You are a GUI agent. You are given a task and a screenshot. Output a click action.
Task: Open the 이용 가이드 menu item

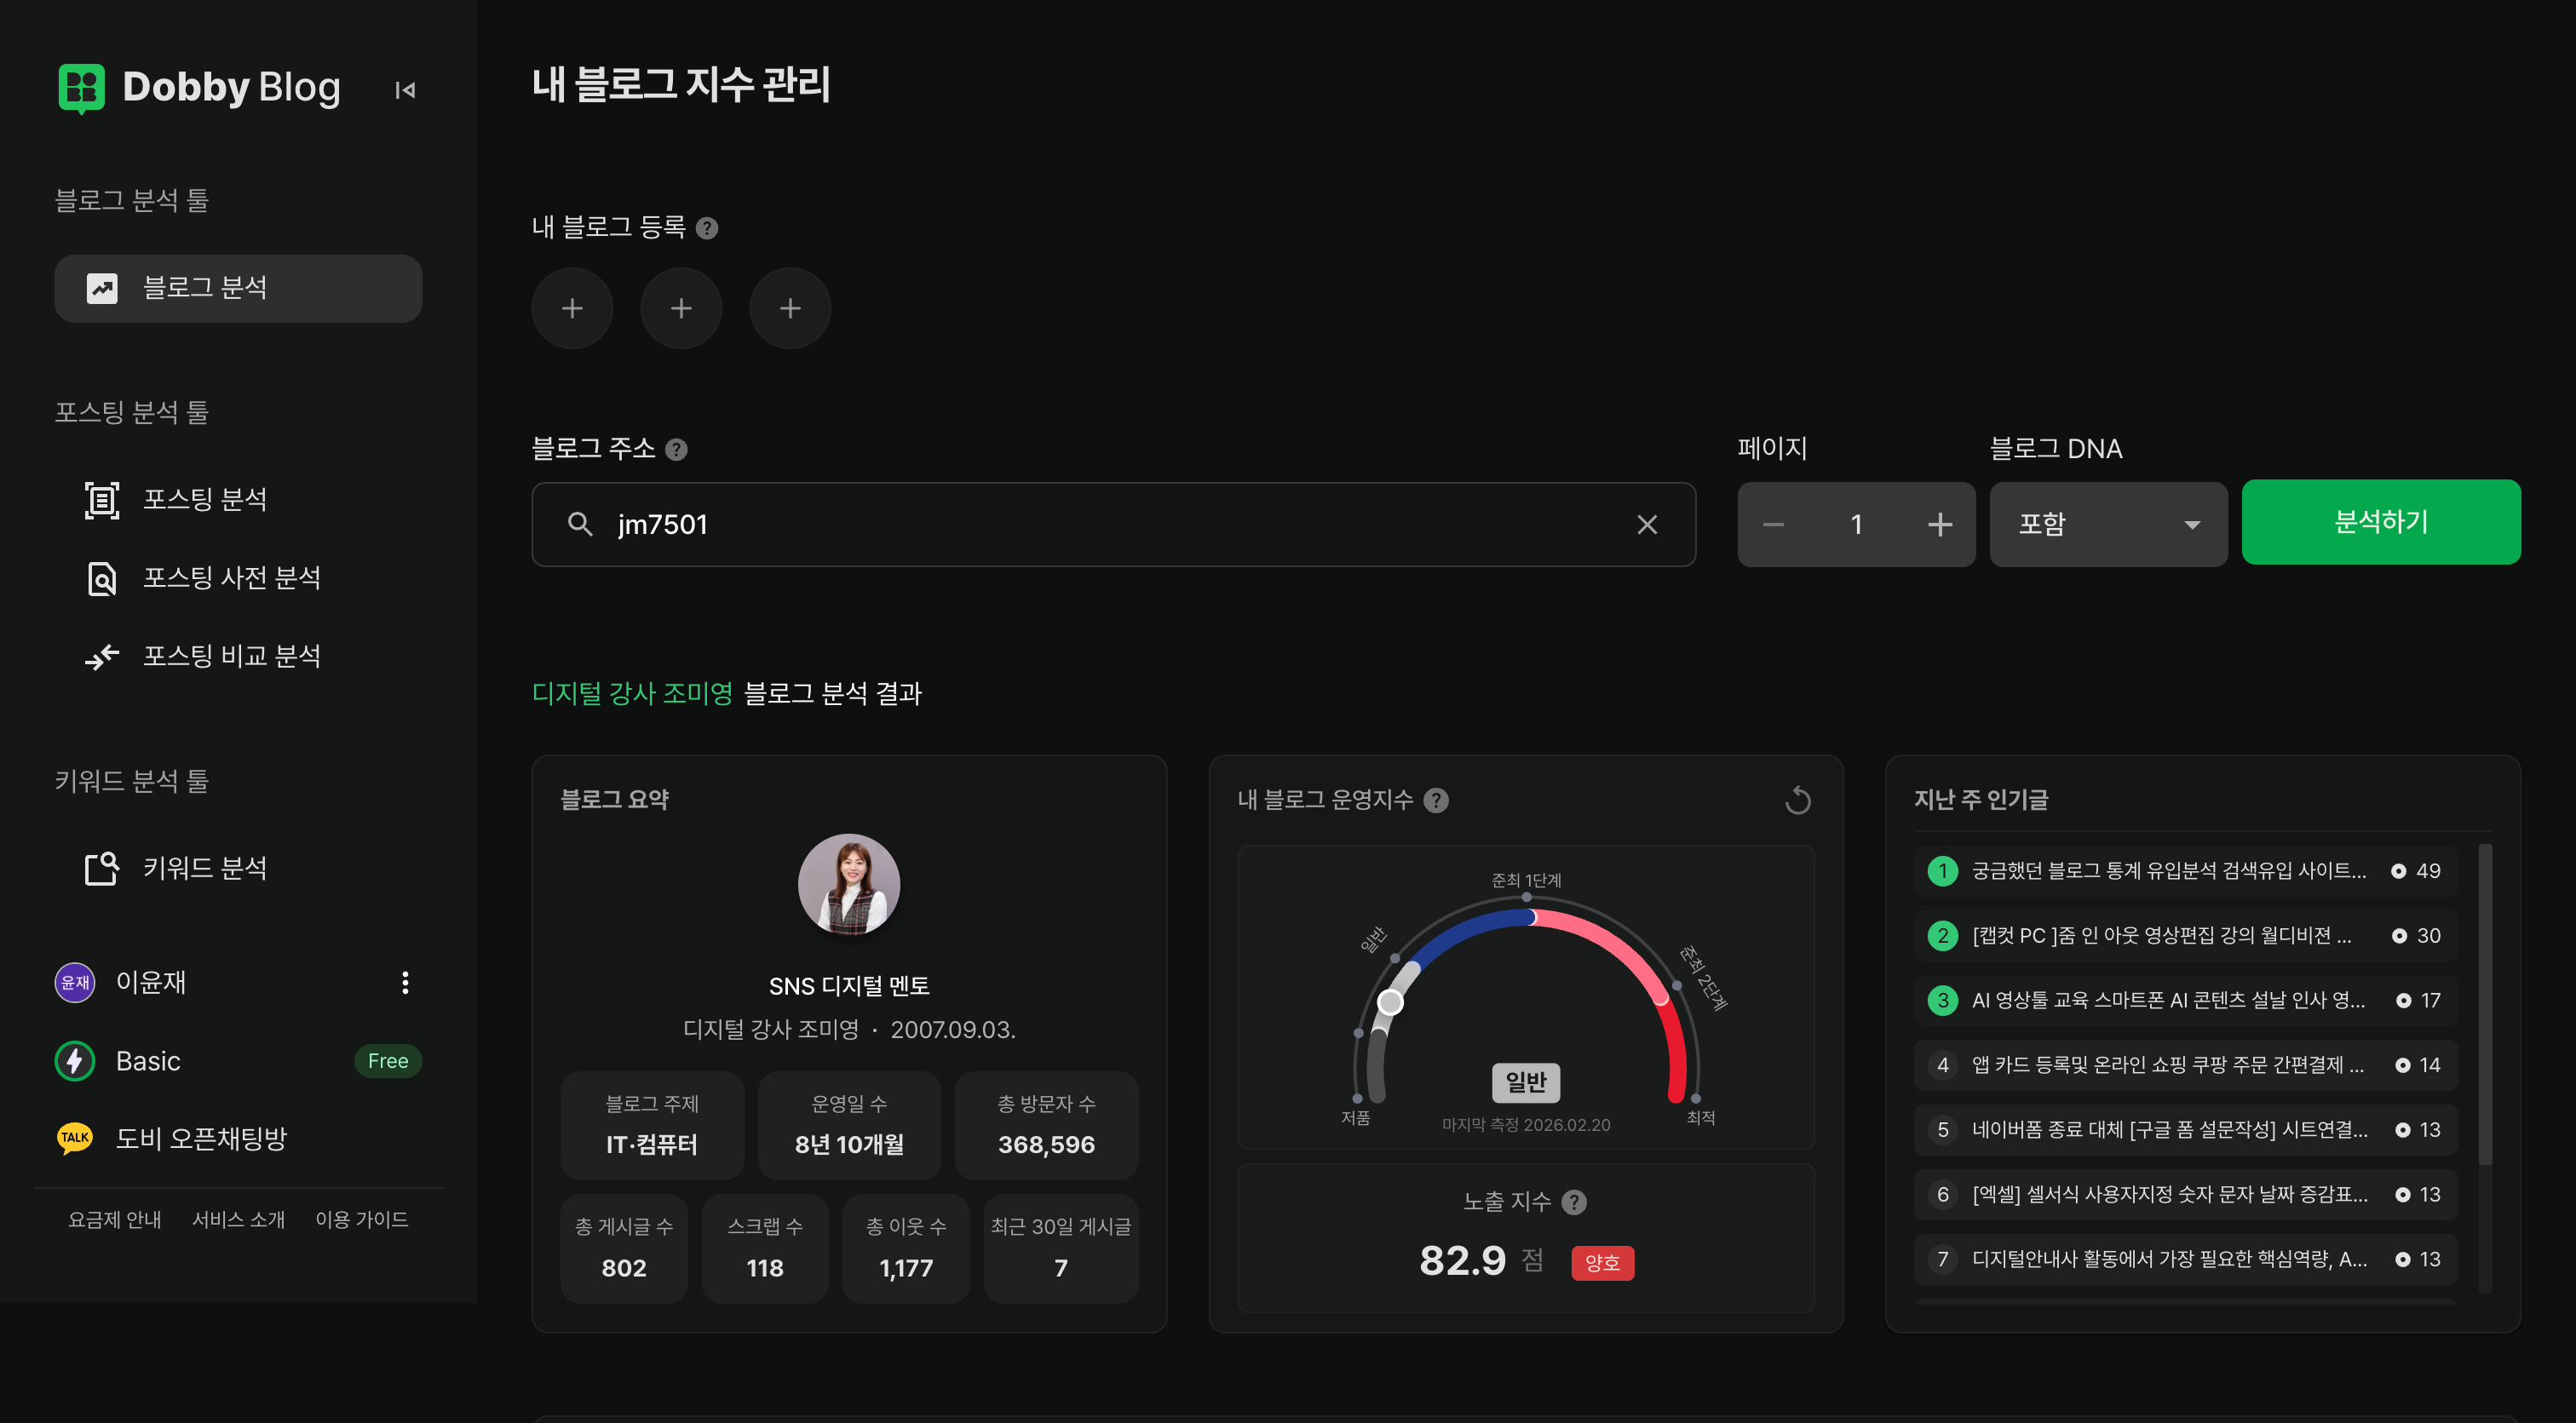tap(362, 1219)
